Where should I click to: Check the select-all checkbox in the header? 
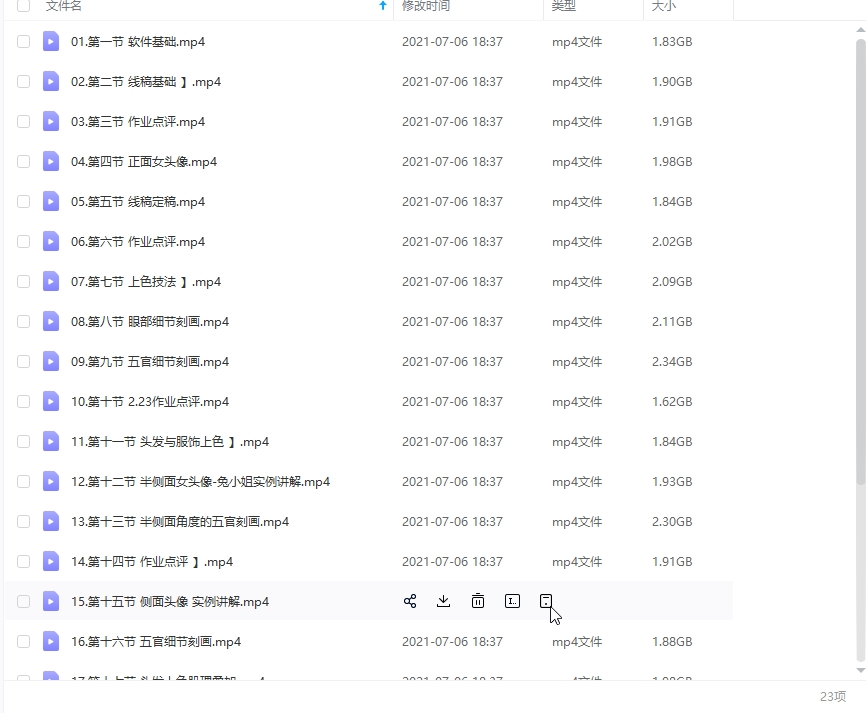[x=23, y=6]
